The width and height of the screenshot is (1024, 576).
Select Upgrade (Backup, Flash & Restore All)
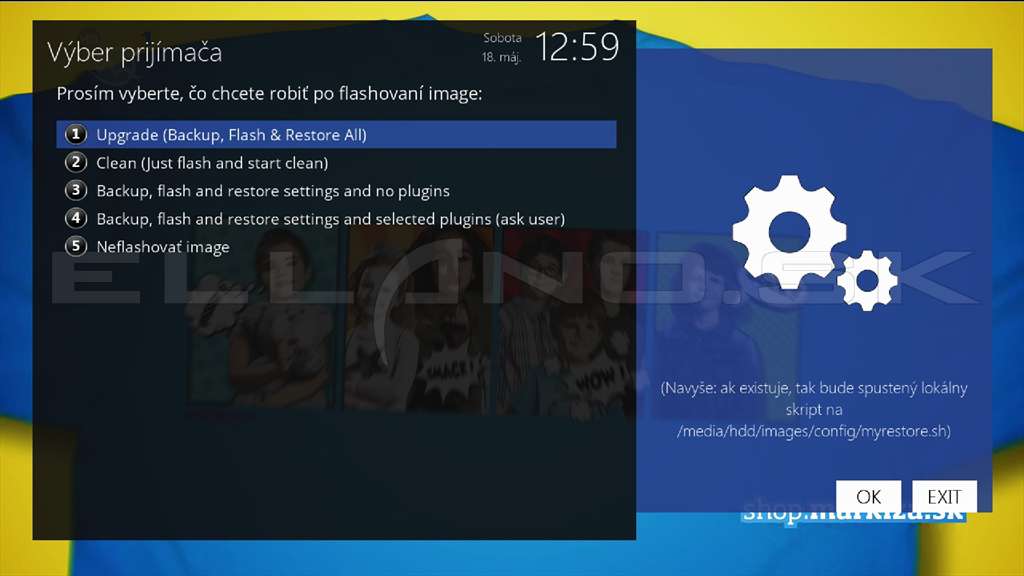coord(336,135)
